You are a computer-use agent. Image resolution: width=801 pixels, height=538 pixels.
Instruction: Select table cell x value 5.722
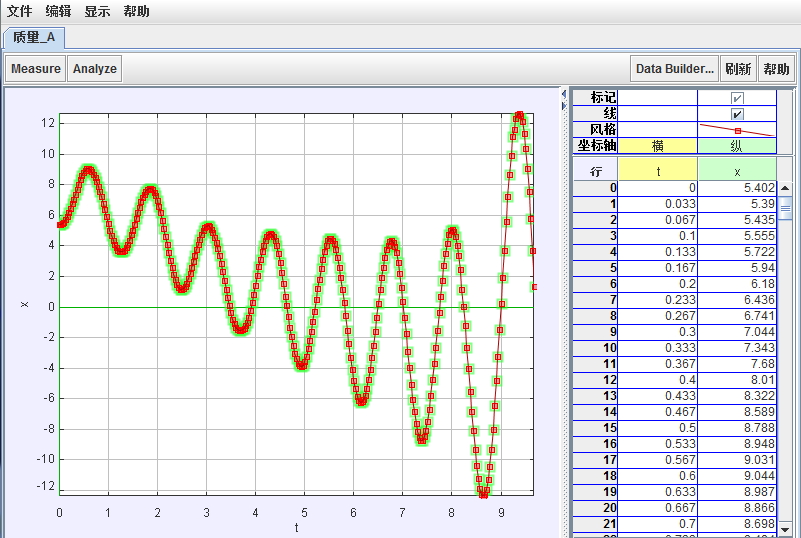737,252
